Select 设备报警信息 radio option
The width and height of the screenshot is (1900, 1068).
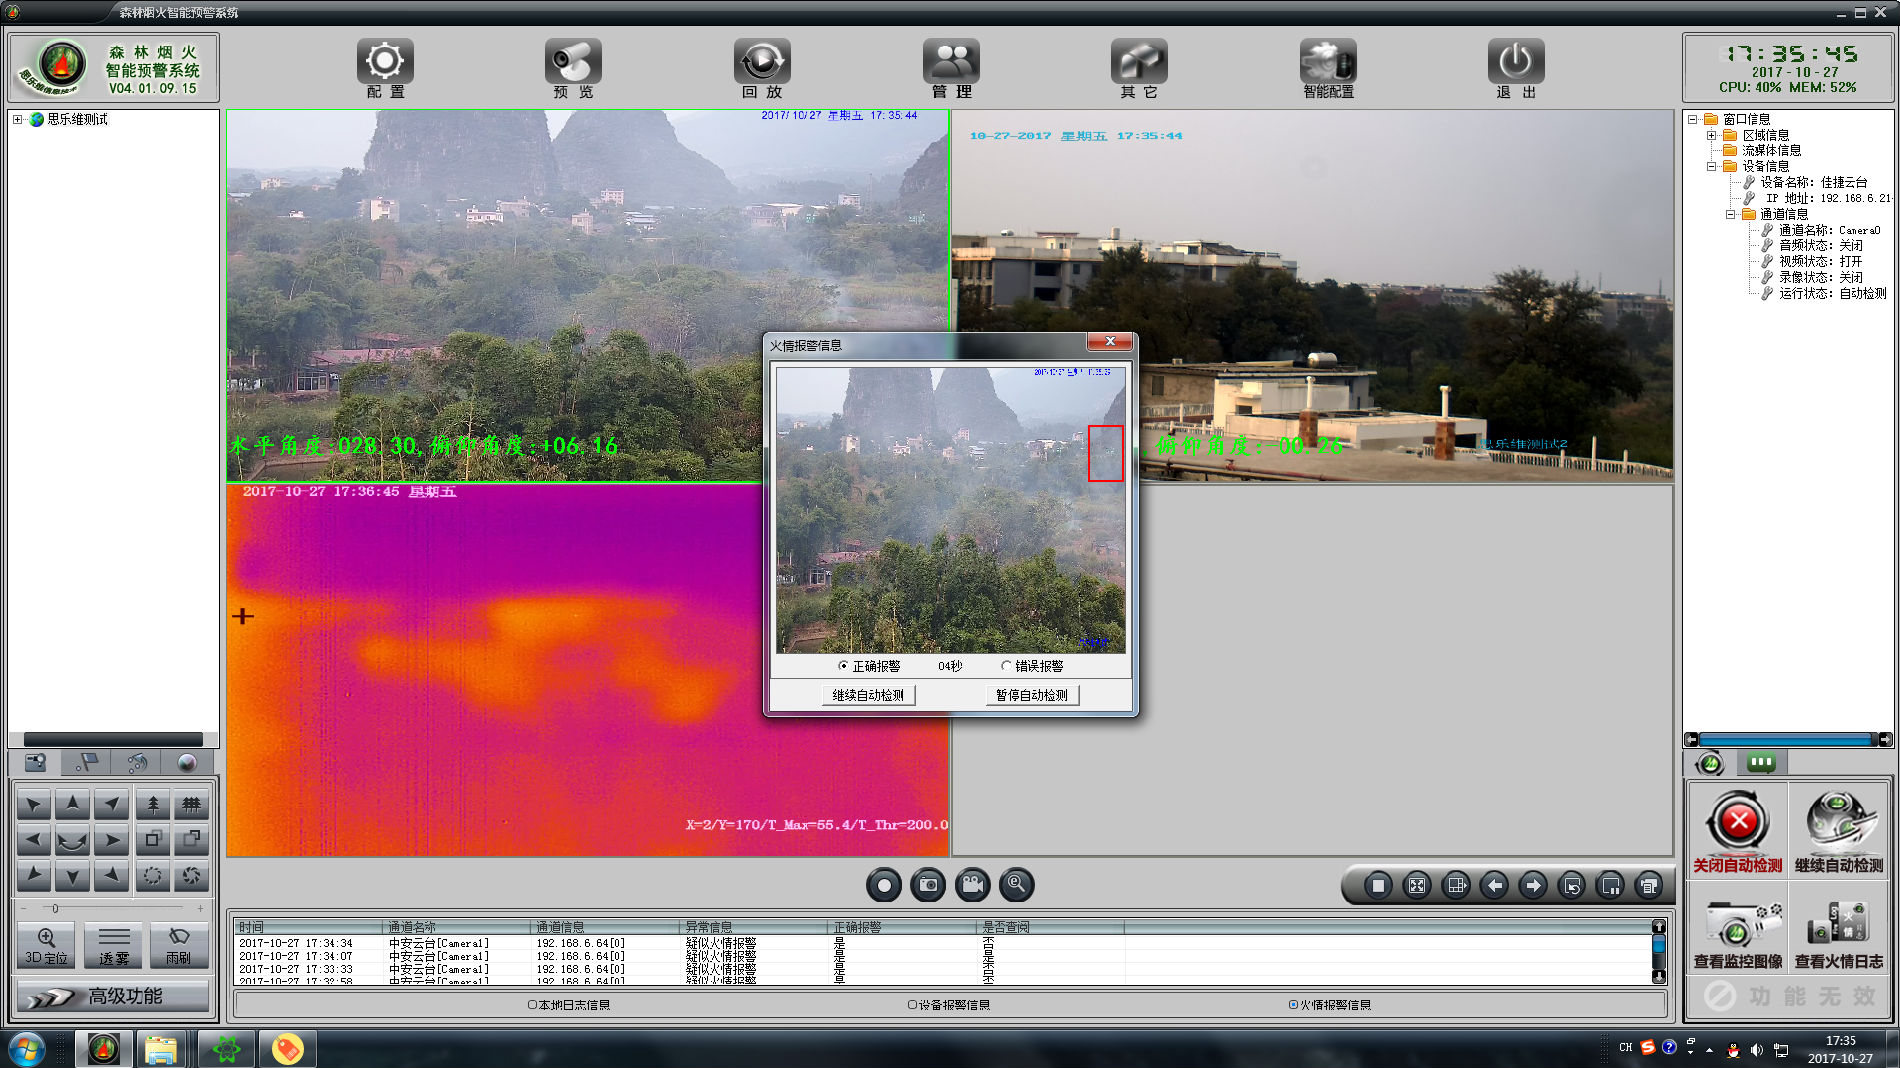point(912,1005)
